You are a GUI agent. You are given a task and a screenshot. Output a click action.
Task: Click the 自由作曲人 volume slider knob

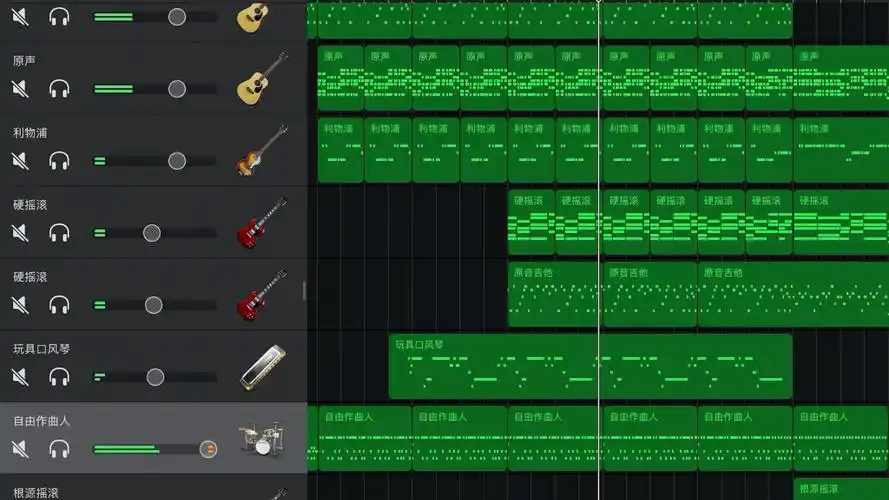208,449
